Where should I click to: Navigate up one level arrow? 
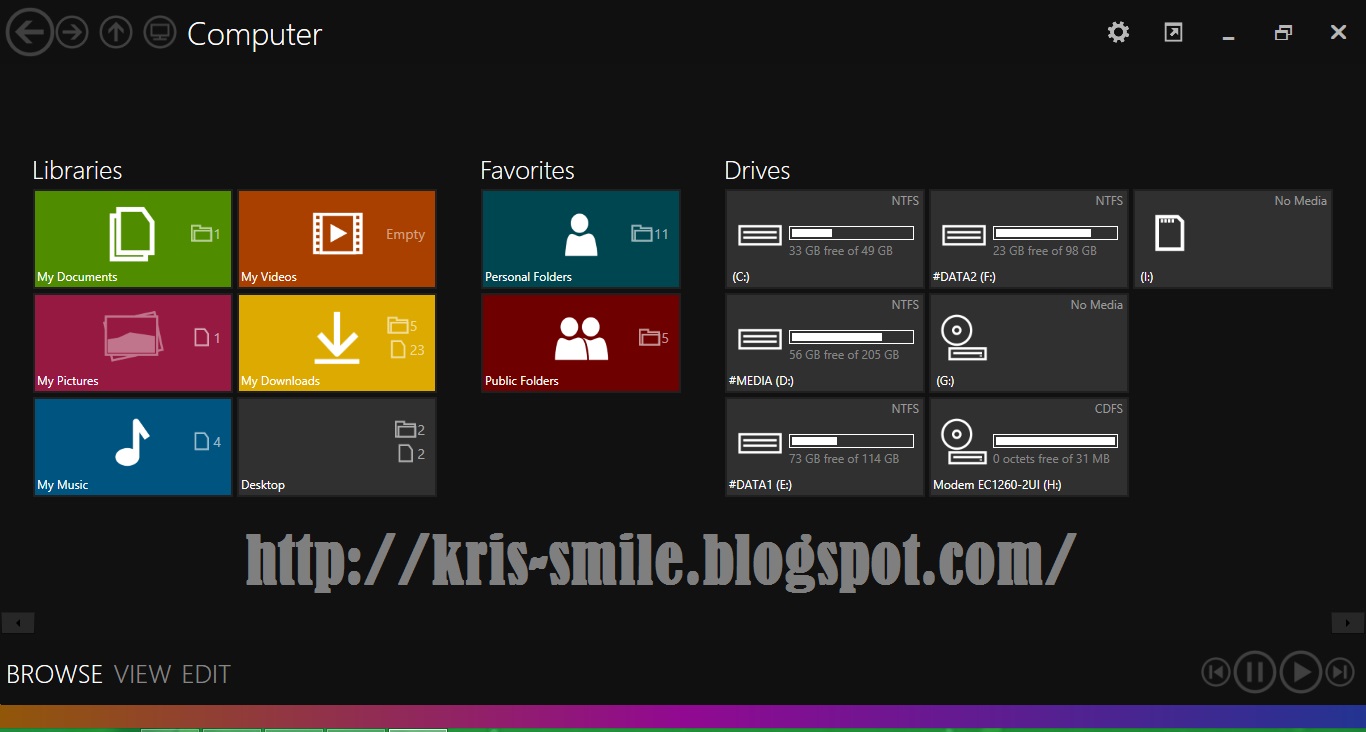click(116, 32)
